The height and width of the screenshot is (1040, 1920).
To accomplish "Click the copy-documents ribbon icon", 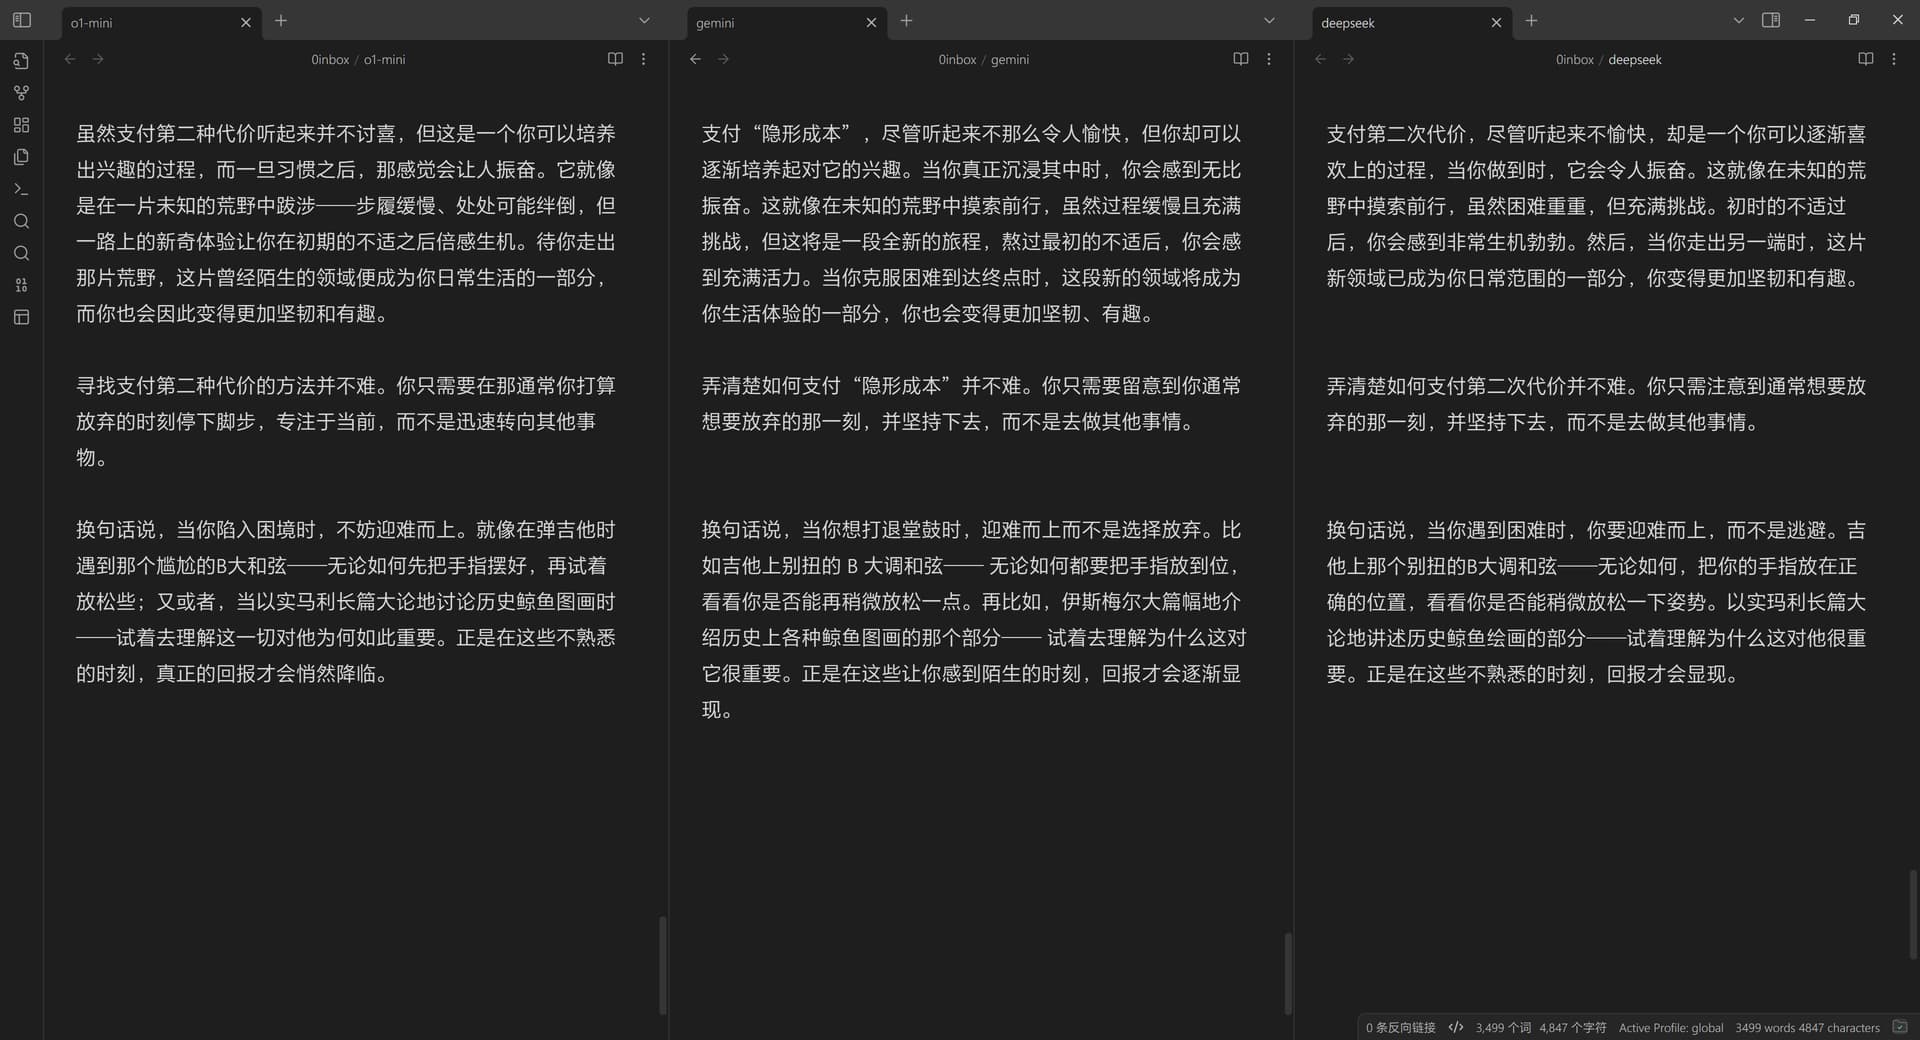I will coord(21,157).
